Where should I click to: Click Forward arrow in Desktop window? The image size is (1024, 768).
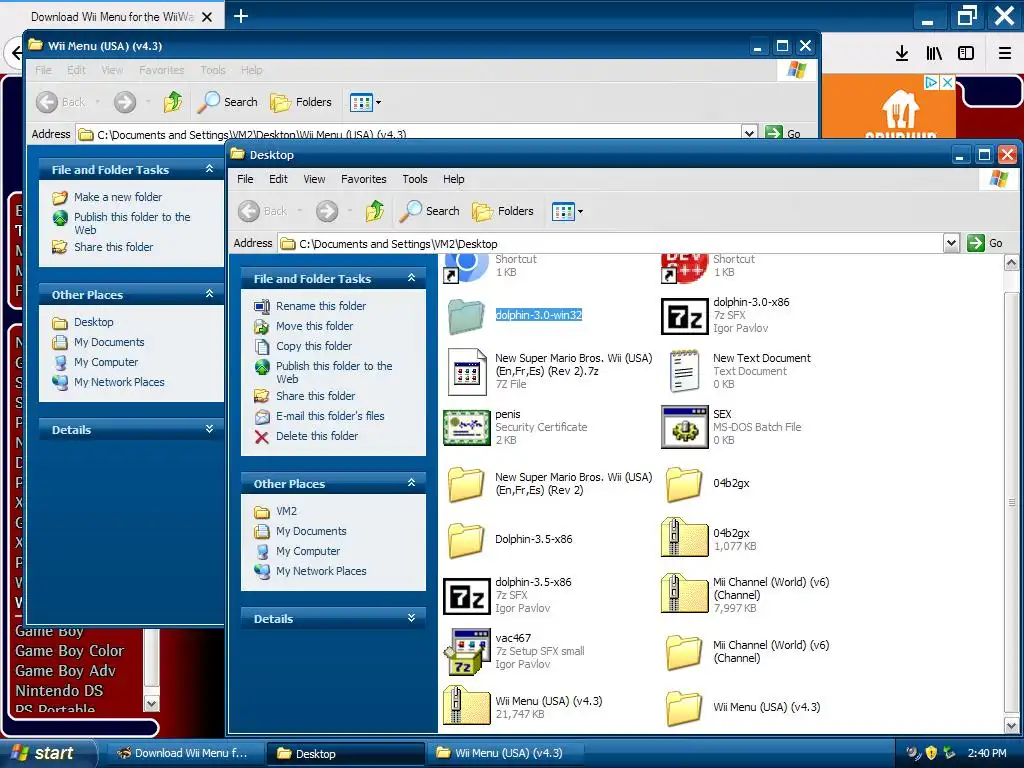click(327, 211)
